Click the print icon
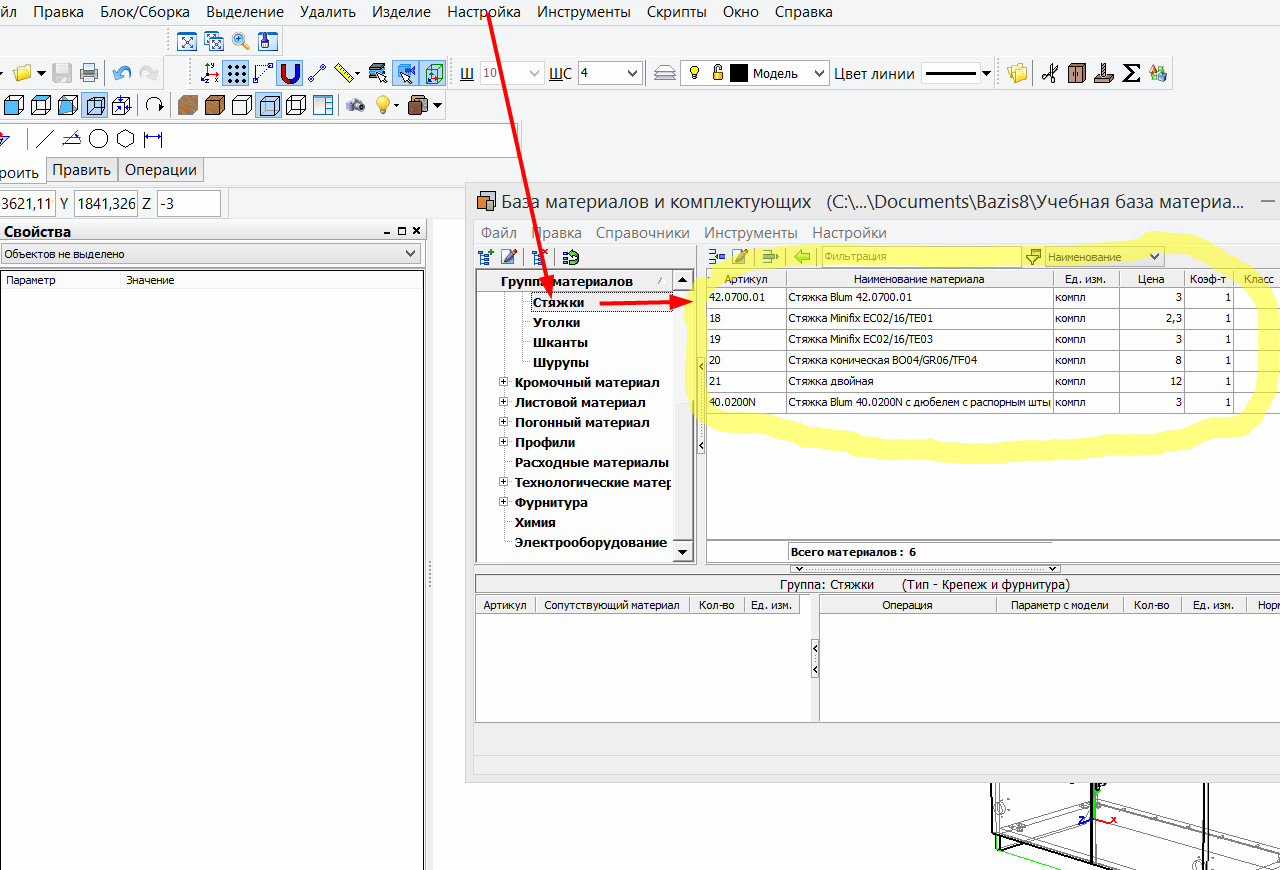 pos(88,73)
